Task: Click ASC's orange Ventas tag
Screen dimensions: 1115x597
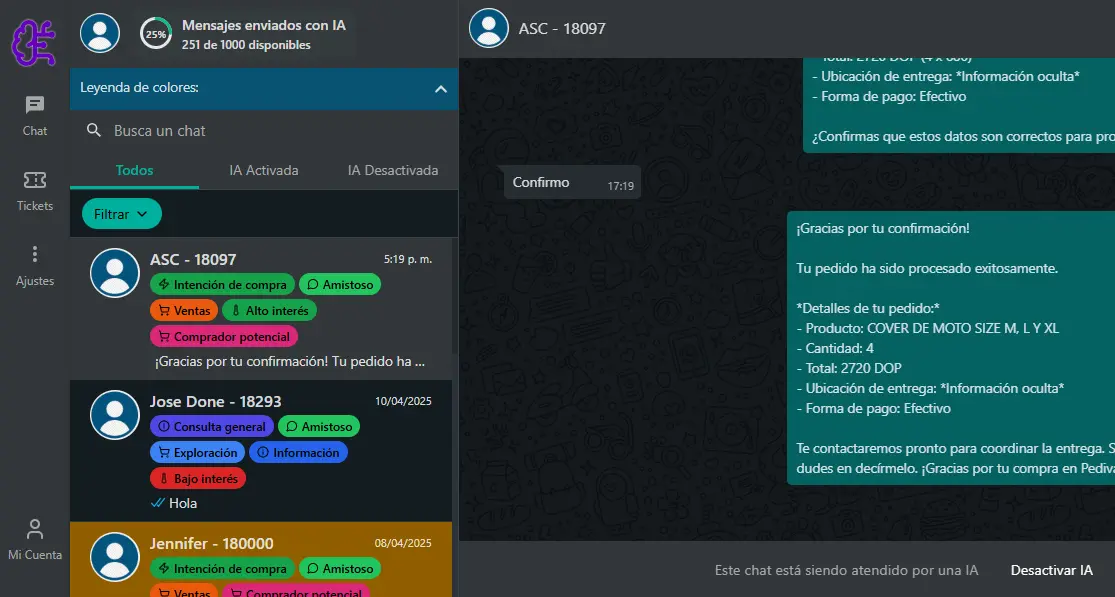Action: point(184,311)
